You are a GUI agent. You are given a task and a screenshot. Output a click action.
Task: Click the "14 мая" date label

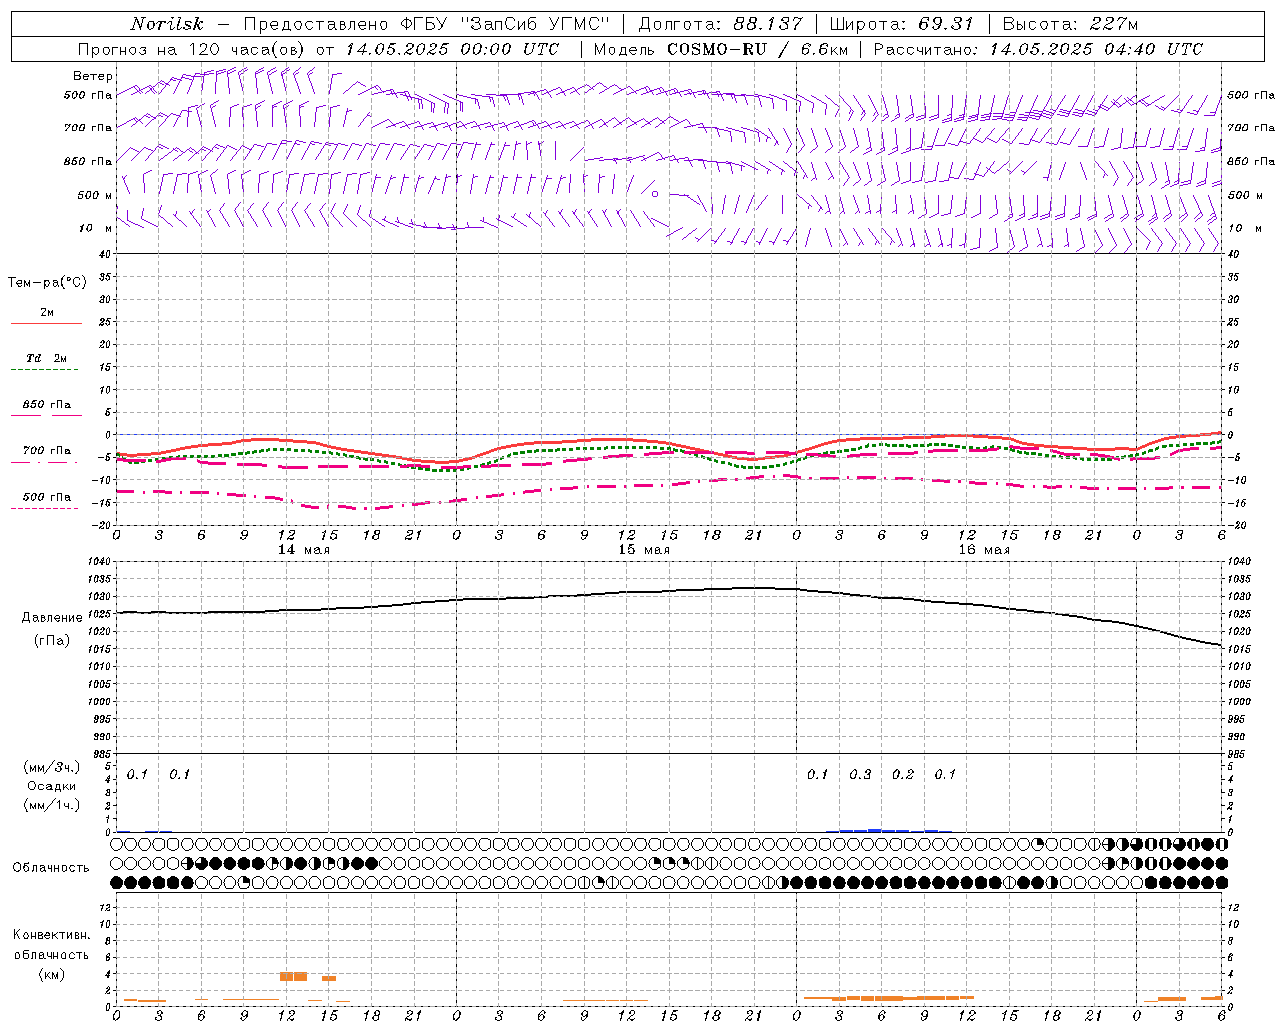click(x=303, y=550)
